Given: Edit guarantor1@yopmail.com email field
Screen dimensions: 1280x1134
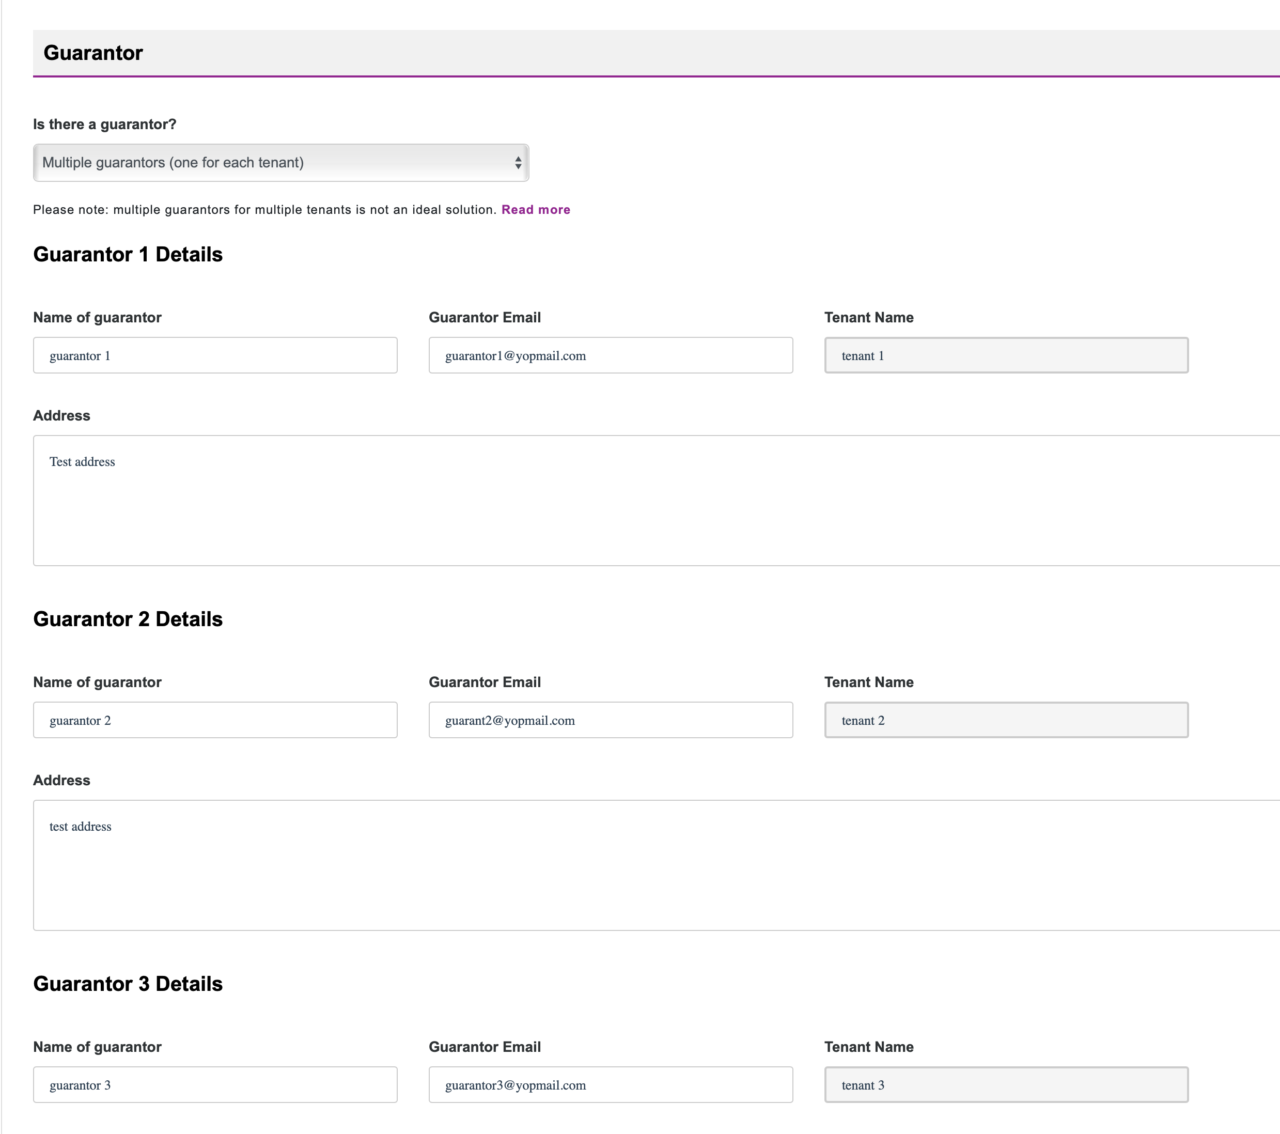Looking at the screenshot, I should 611,355.
